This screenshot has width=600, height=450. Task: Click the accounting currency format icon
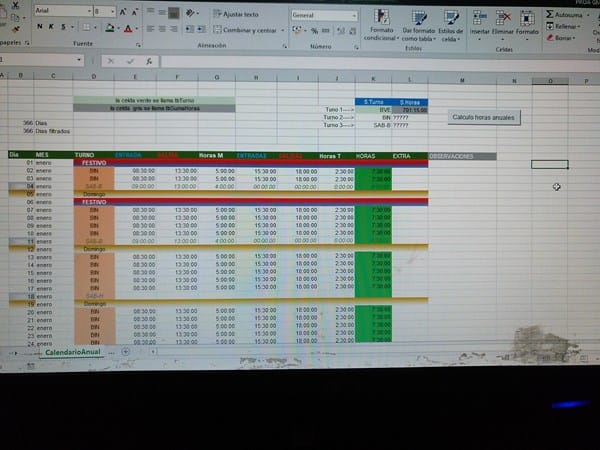click(297, 30)
